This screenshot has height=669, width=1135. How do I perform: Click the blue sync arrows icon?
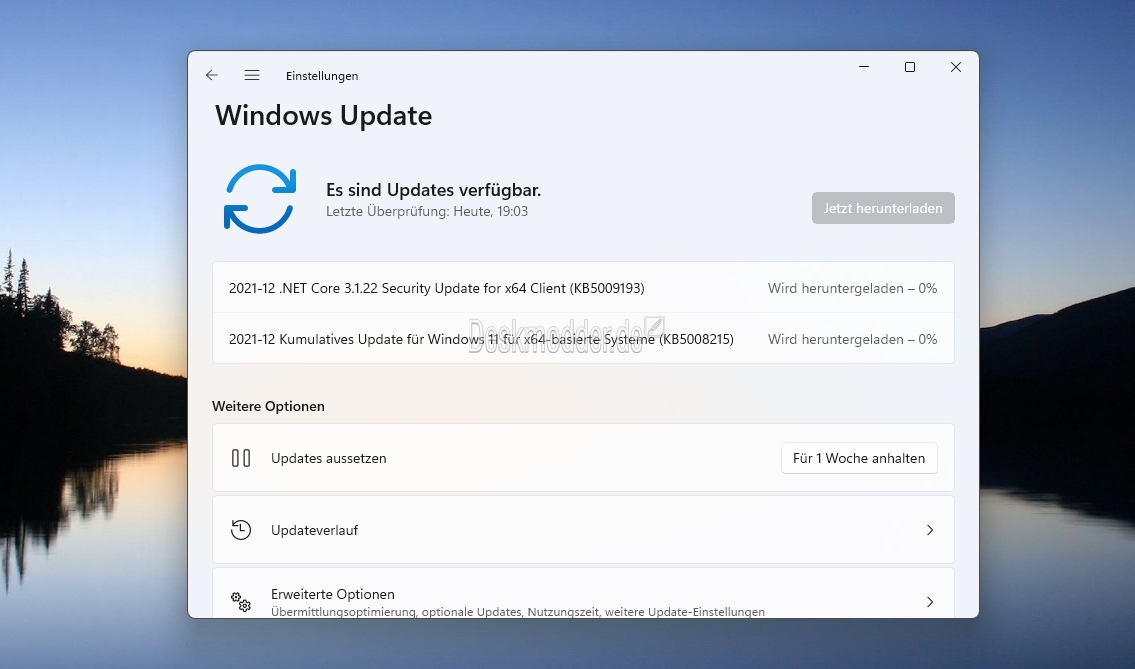[x=260, y=199]
